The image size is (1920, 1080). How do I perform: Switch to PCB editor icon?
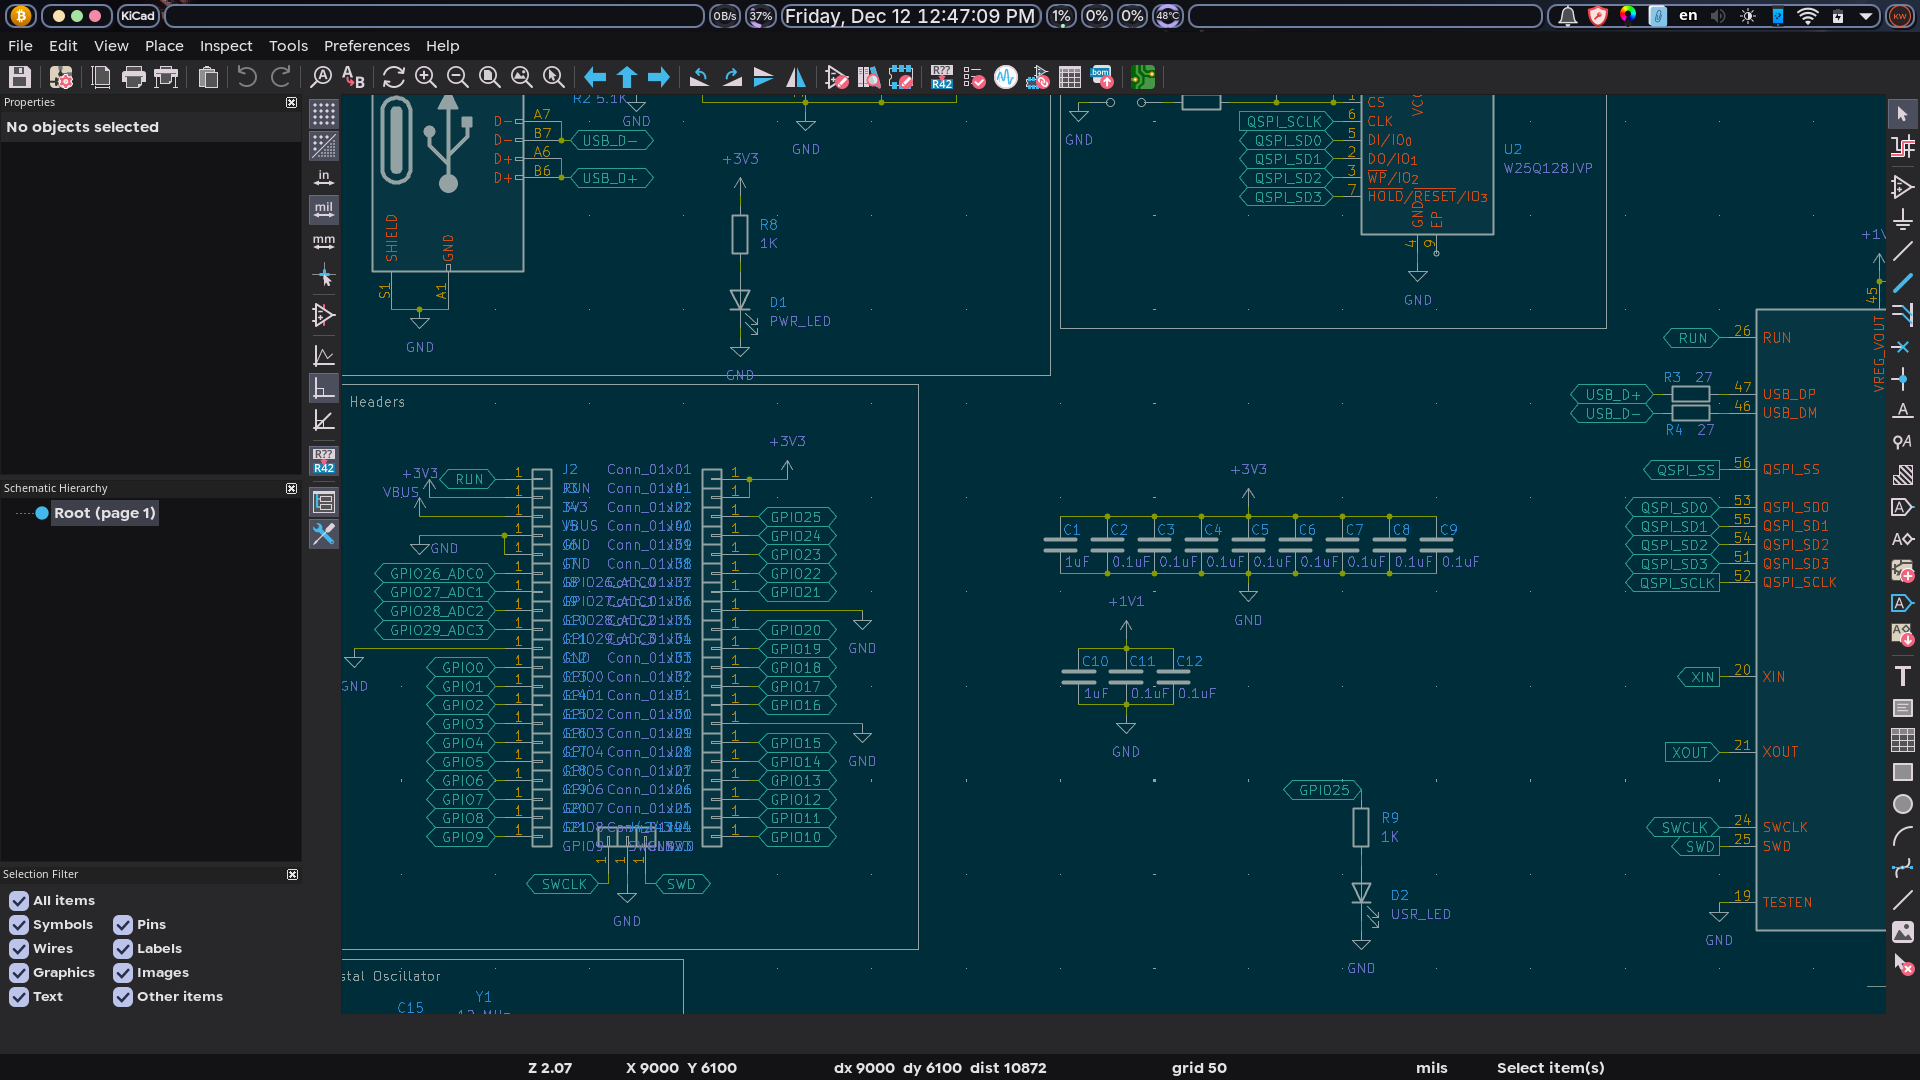tap(1143, 77)
